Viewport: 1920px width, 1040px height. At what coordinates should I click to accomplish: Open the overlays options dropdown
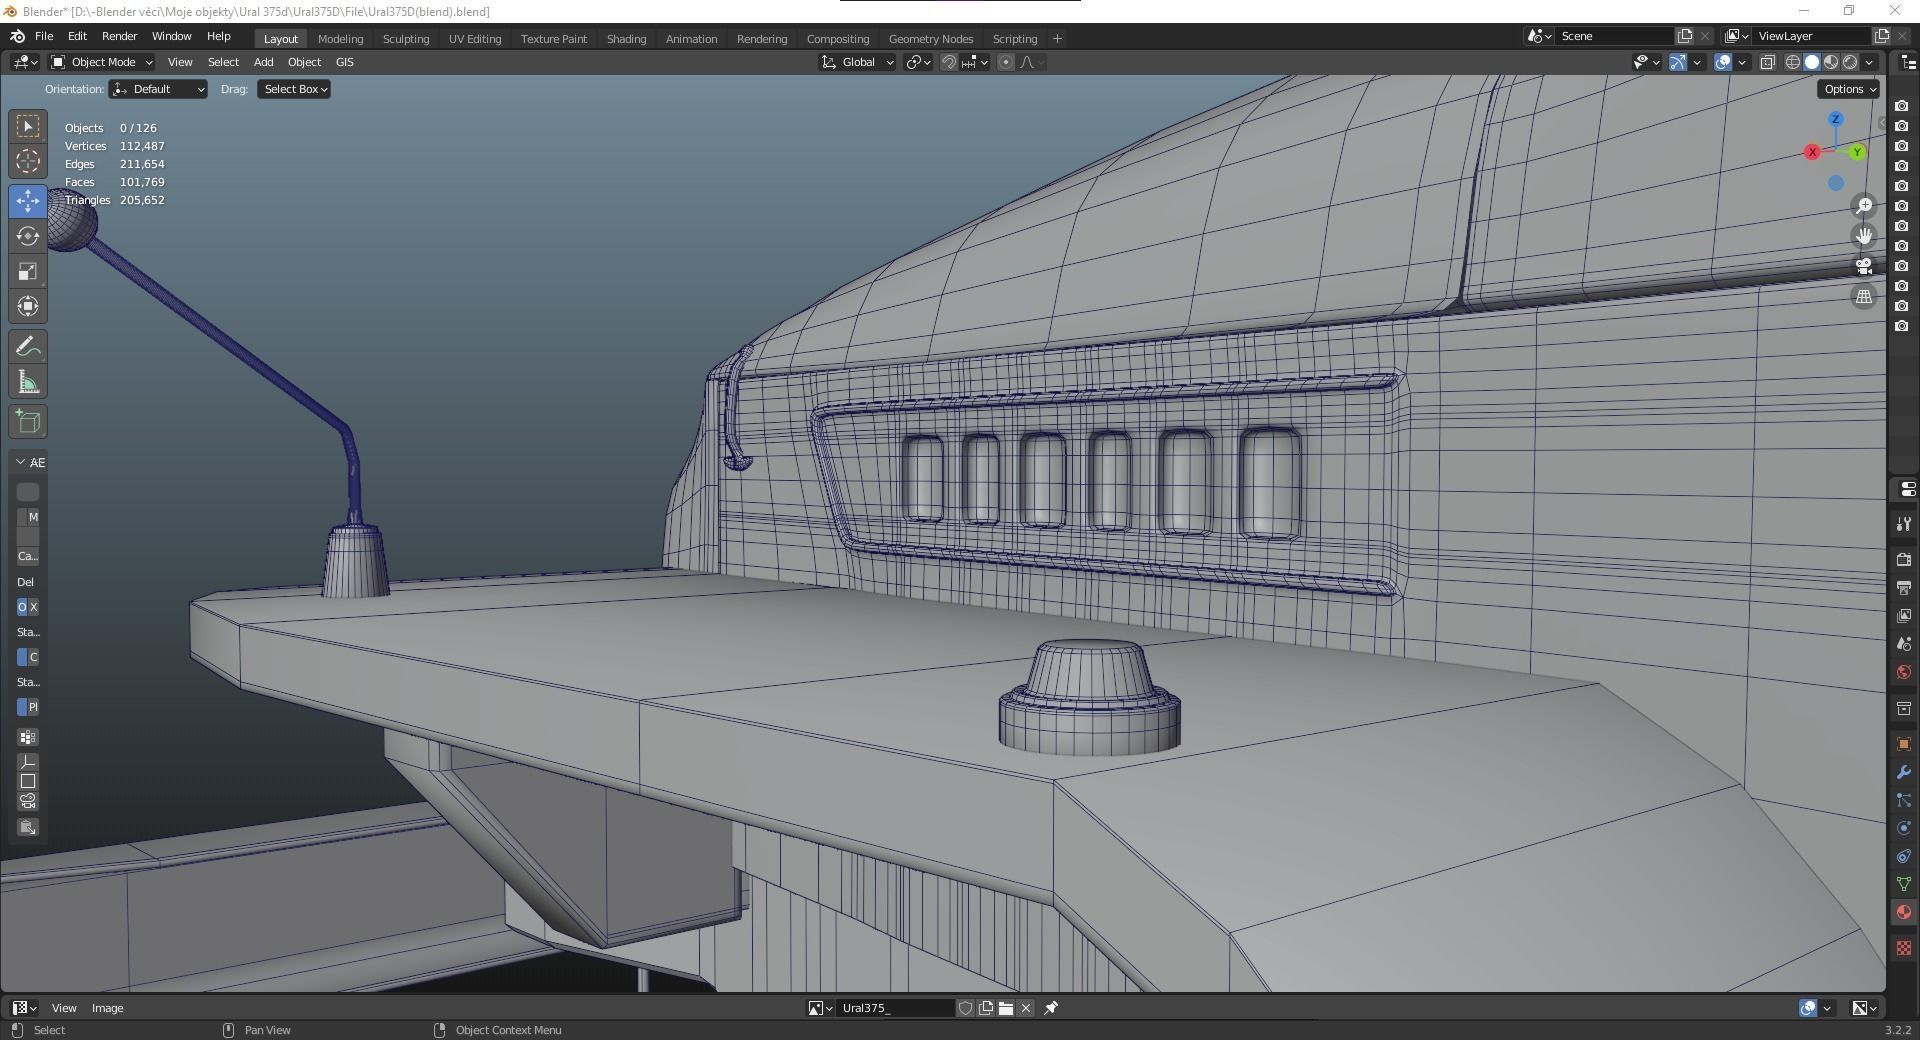1742,62
